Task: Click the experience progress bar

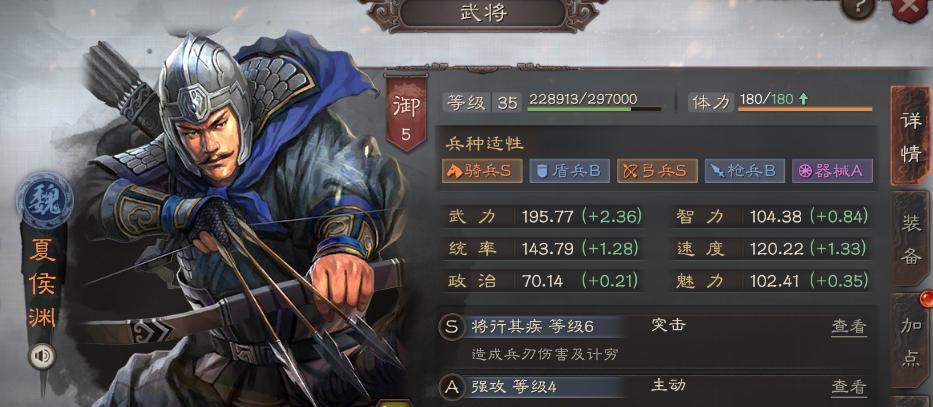Action: pyautogui.click(x=594, y=109)
